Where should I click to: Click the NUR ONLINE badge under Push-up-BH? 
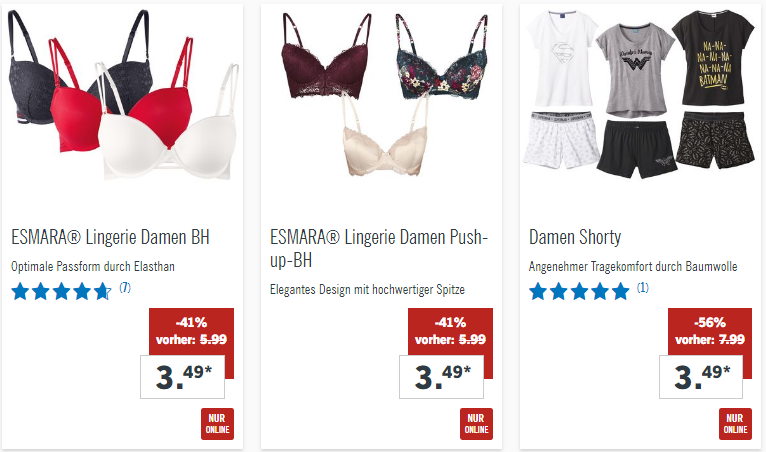pos(476,424)
